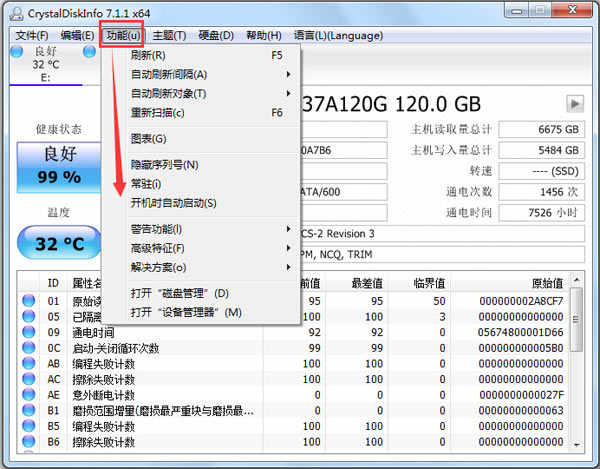Screen dimensions: 600x469
Task: Click the next disk arrow button
Action: point(575,104)
